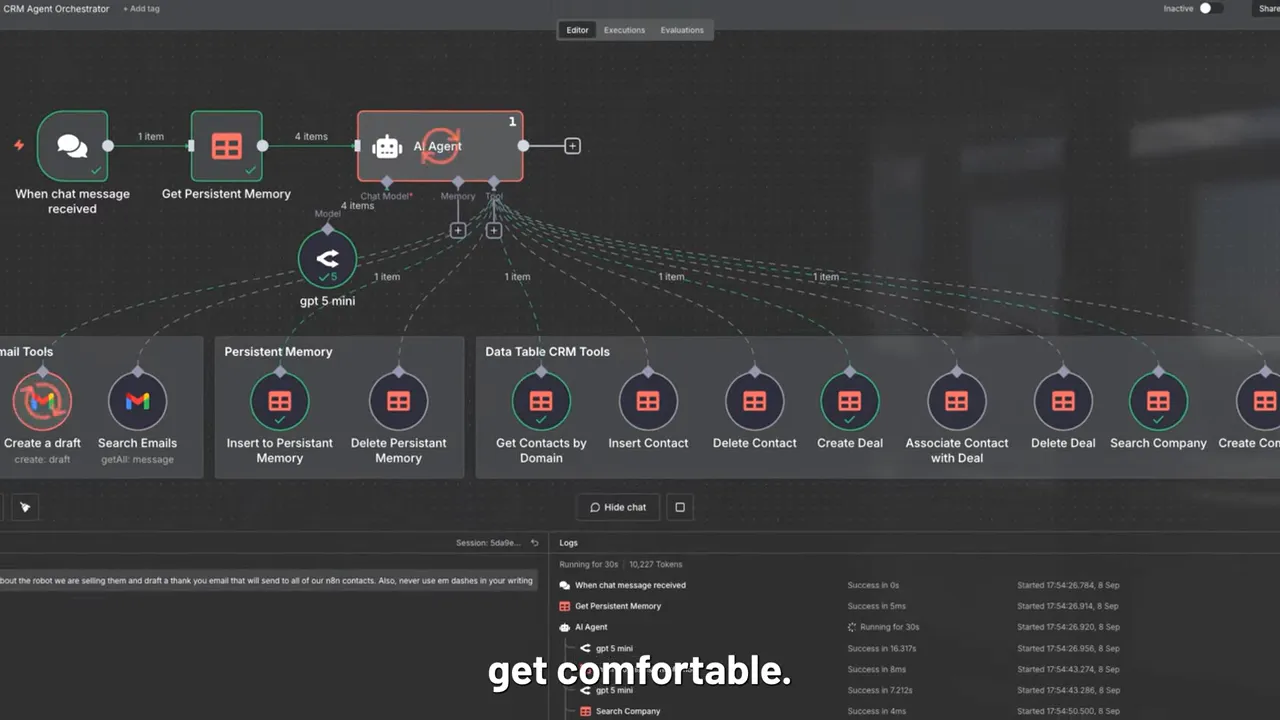The height and width of the screenshot is (720, 1280).
Task: Open the Get Persistent Memory node
Action: coord(226,146)
